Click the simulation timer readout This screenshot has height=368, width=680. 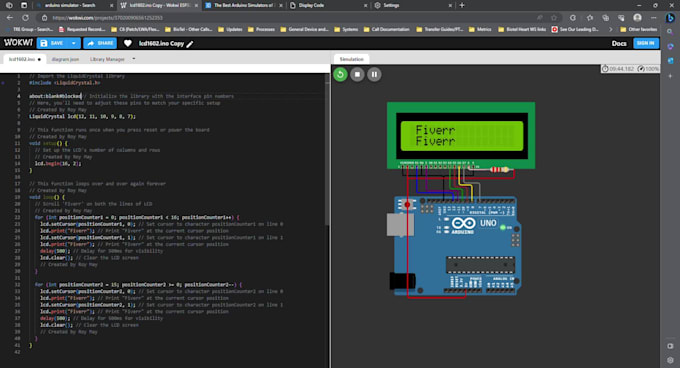[x=618, y=68]
